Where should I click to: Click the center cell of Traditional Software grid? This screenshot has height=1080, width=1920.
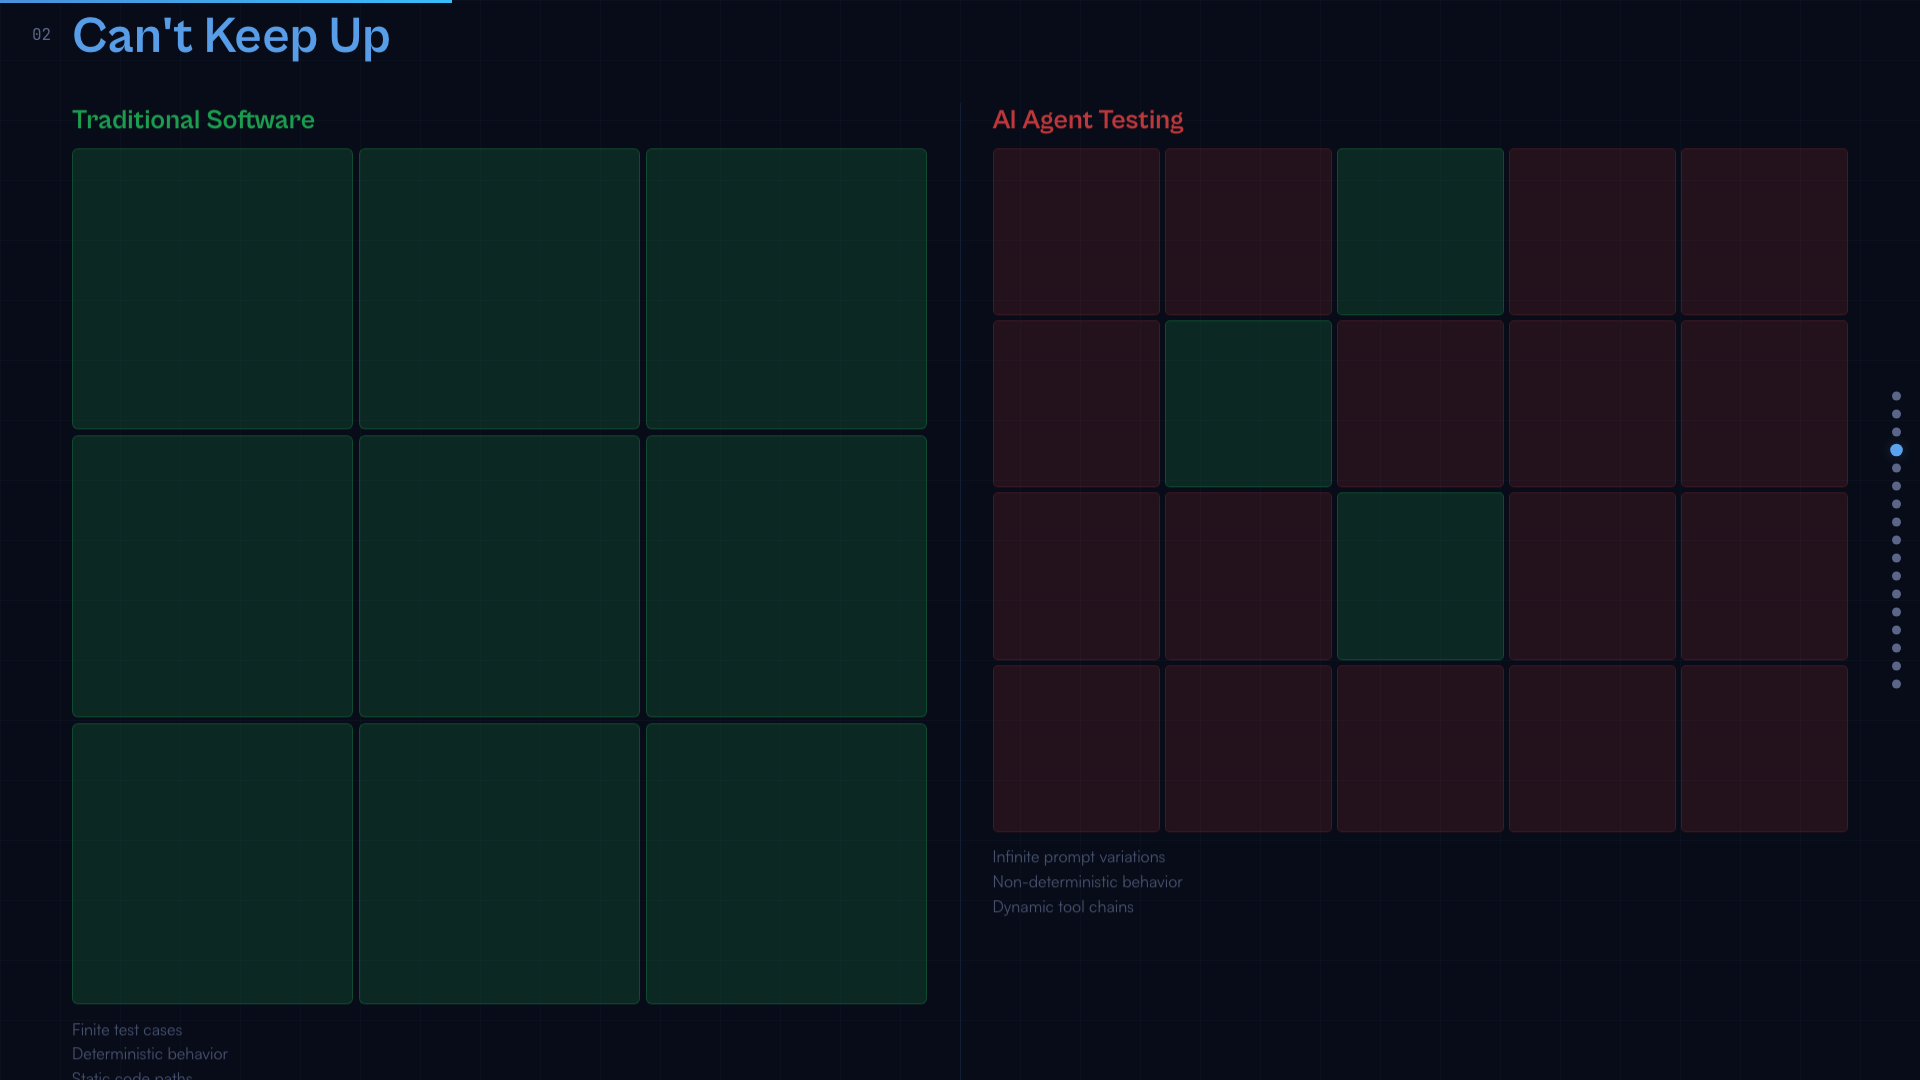point(499,575)
